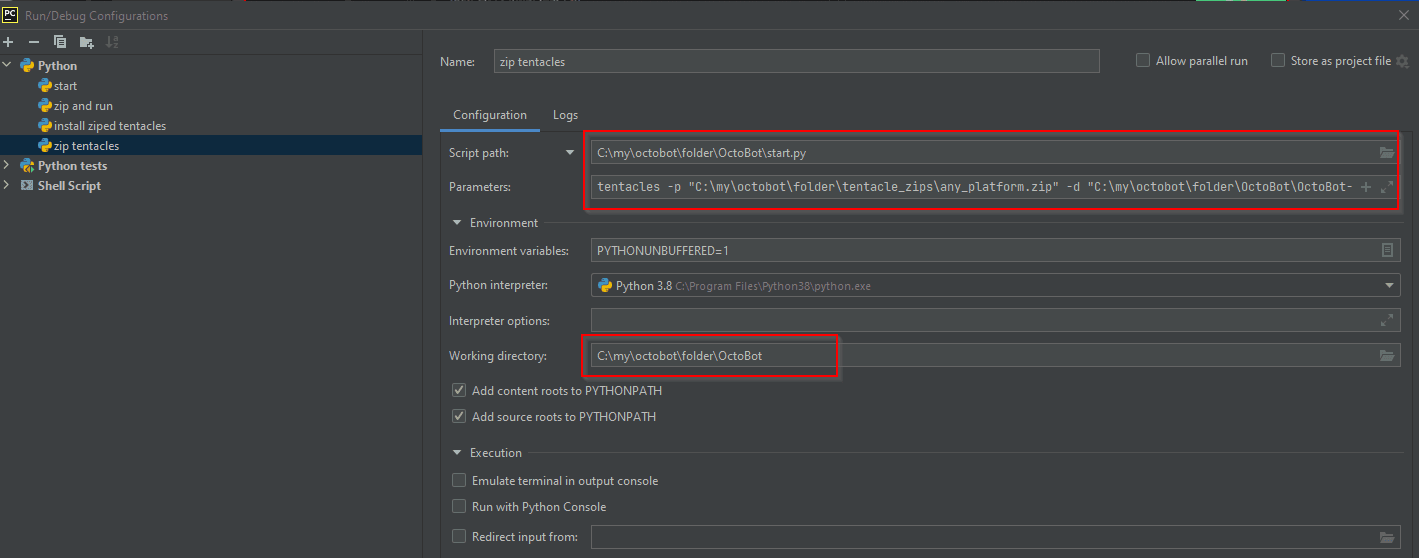Image resolution: width=1419 pixels, height=558 pixels.
Task: Select 'install ziped tentacles' configuration
Action: pyautogui.click(x=110, y=126)
